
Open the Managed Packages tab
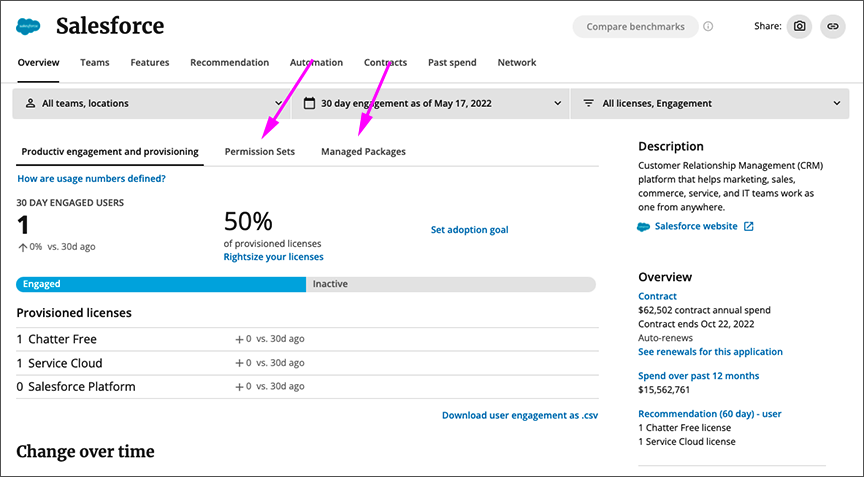pos(363,151)
